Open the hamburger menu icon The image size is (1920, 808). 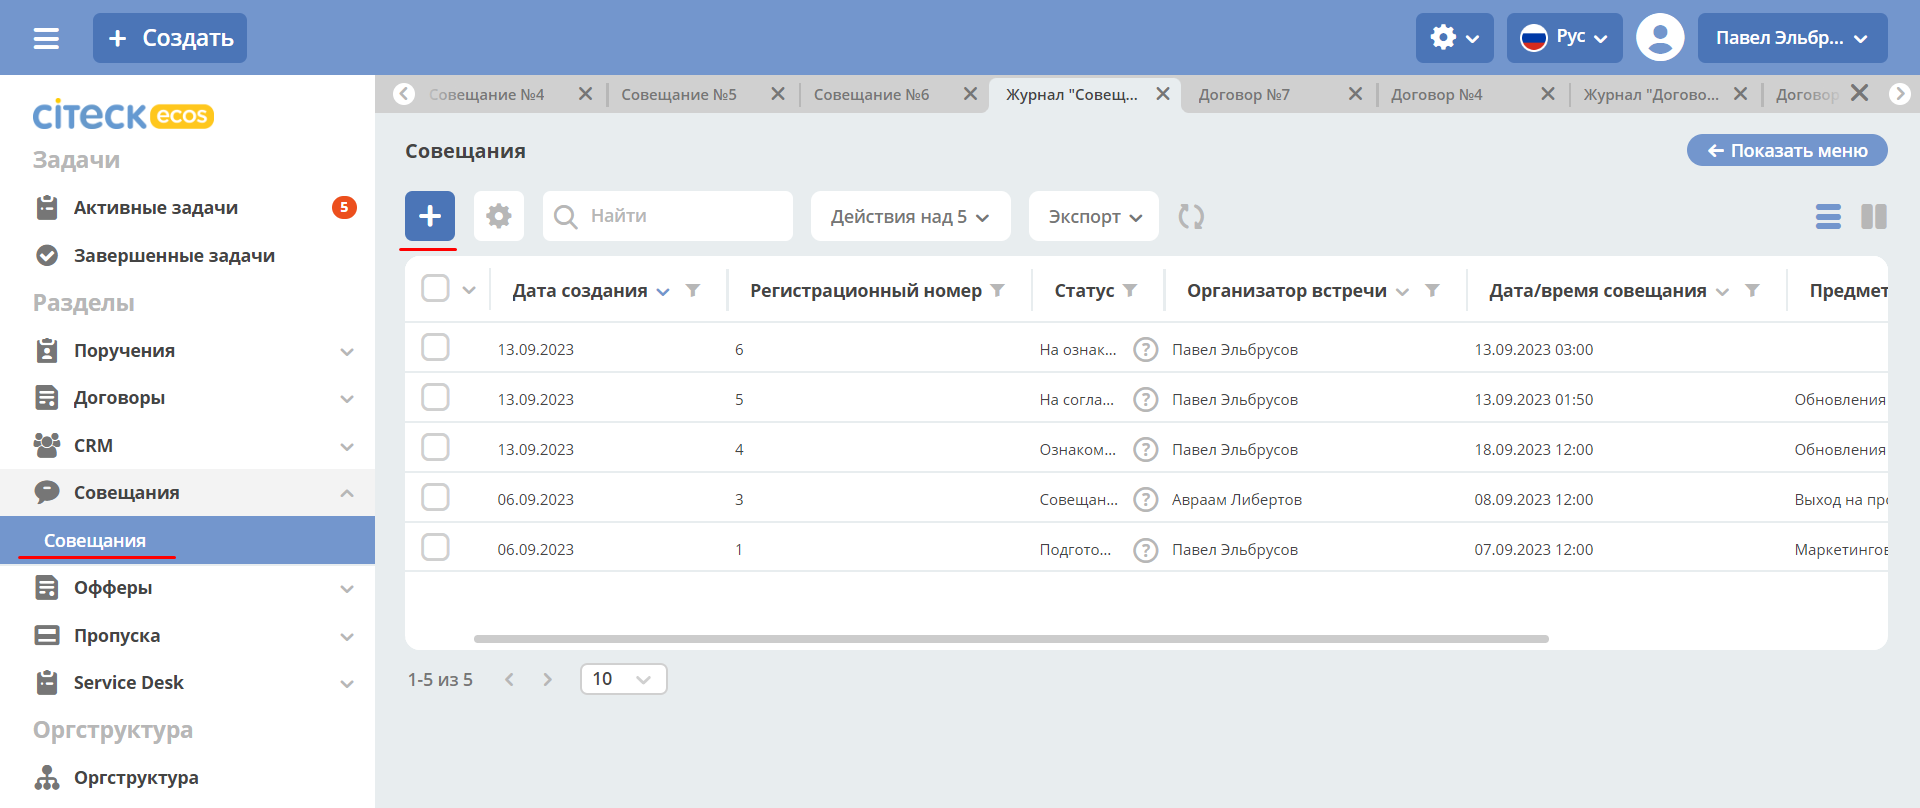pyautogui.click(x=46, y=38)
